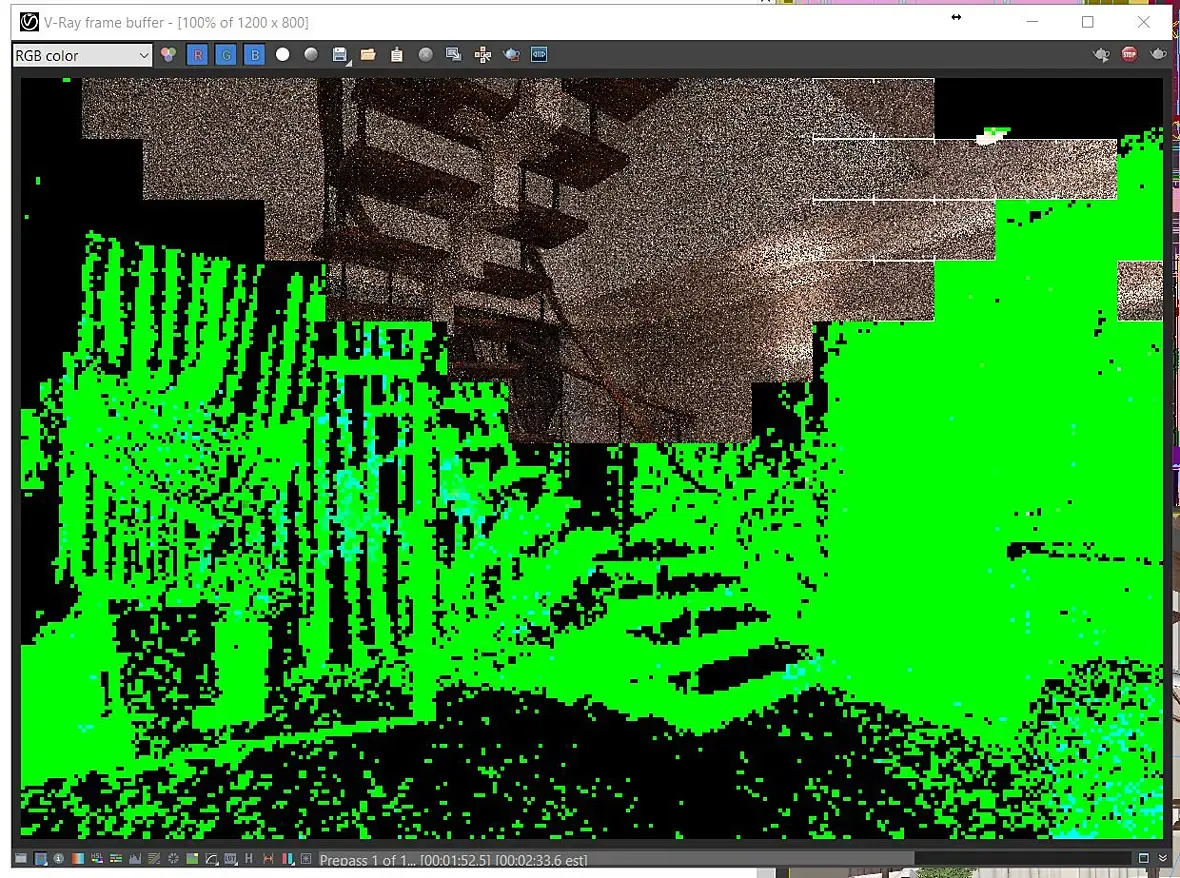Activate region render teapot icon
1180x878 pixels.
(511, 54)
